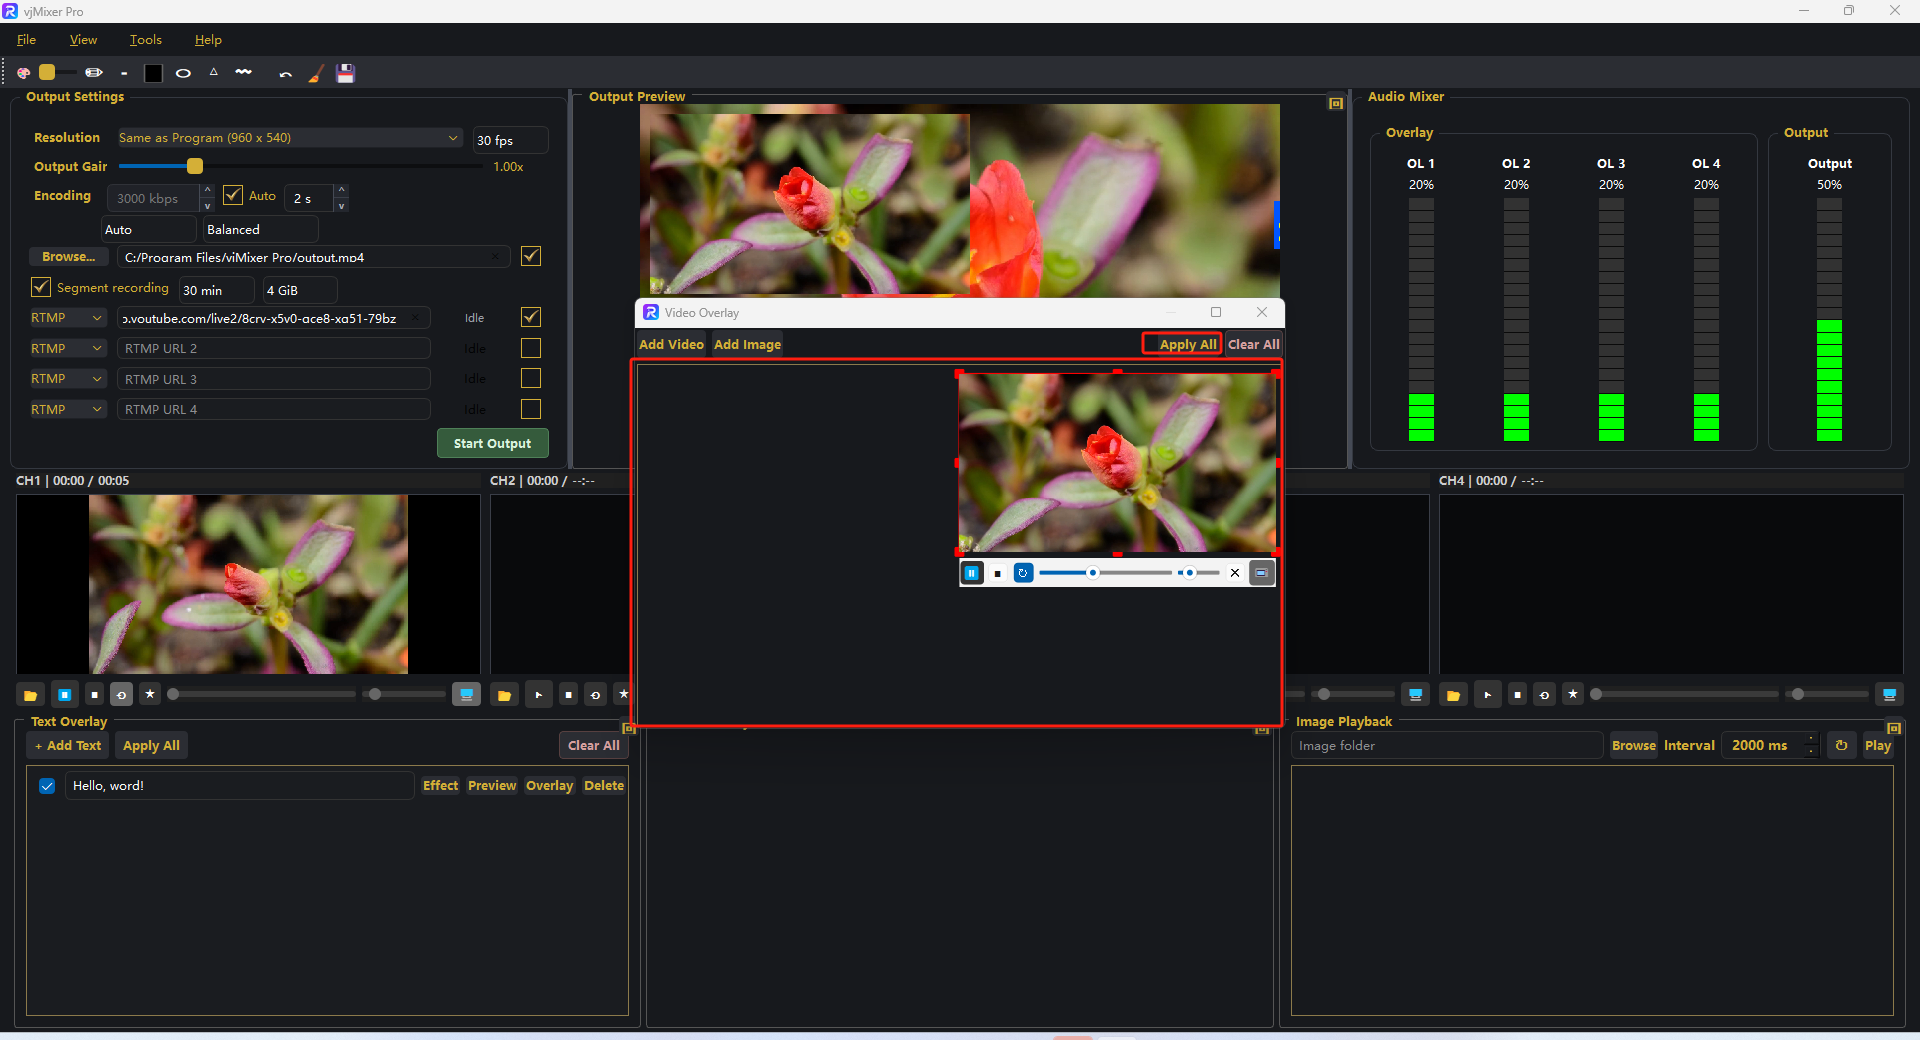
Task: Play CH2 video
Action: pos(538,694)
